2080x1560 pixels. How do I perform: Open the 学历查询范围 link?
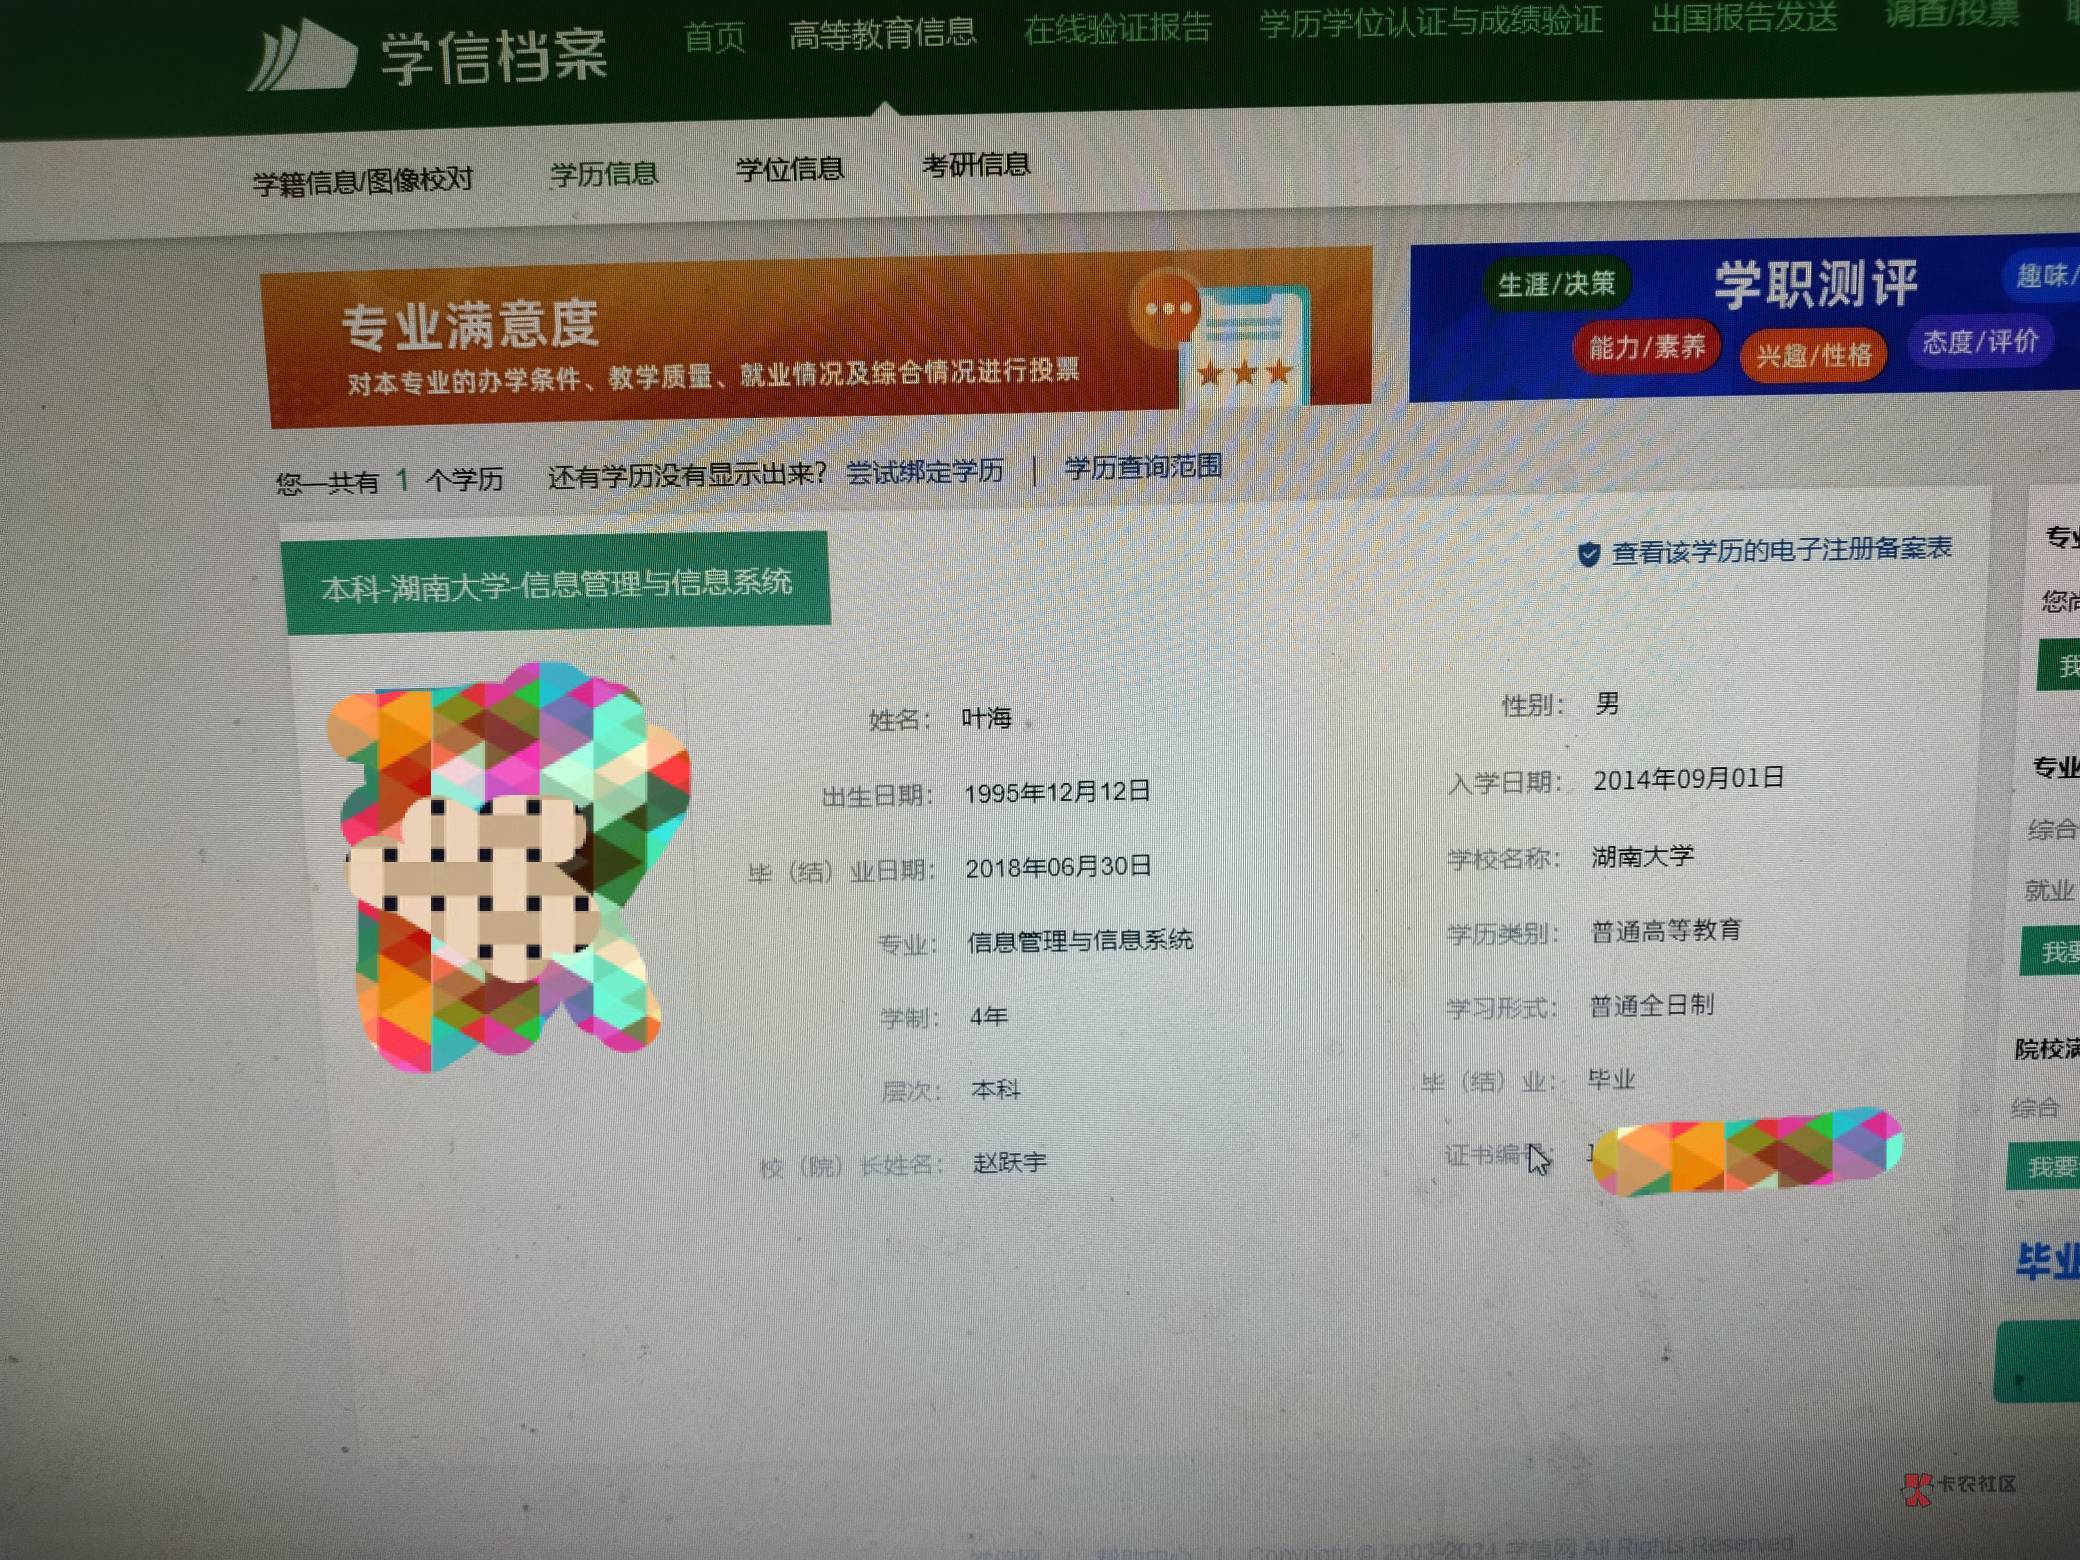pyautogui.click(x=1142, y=466)
